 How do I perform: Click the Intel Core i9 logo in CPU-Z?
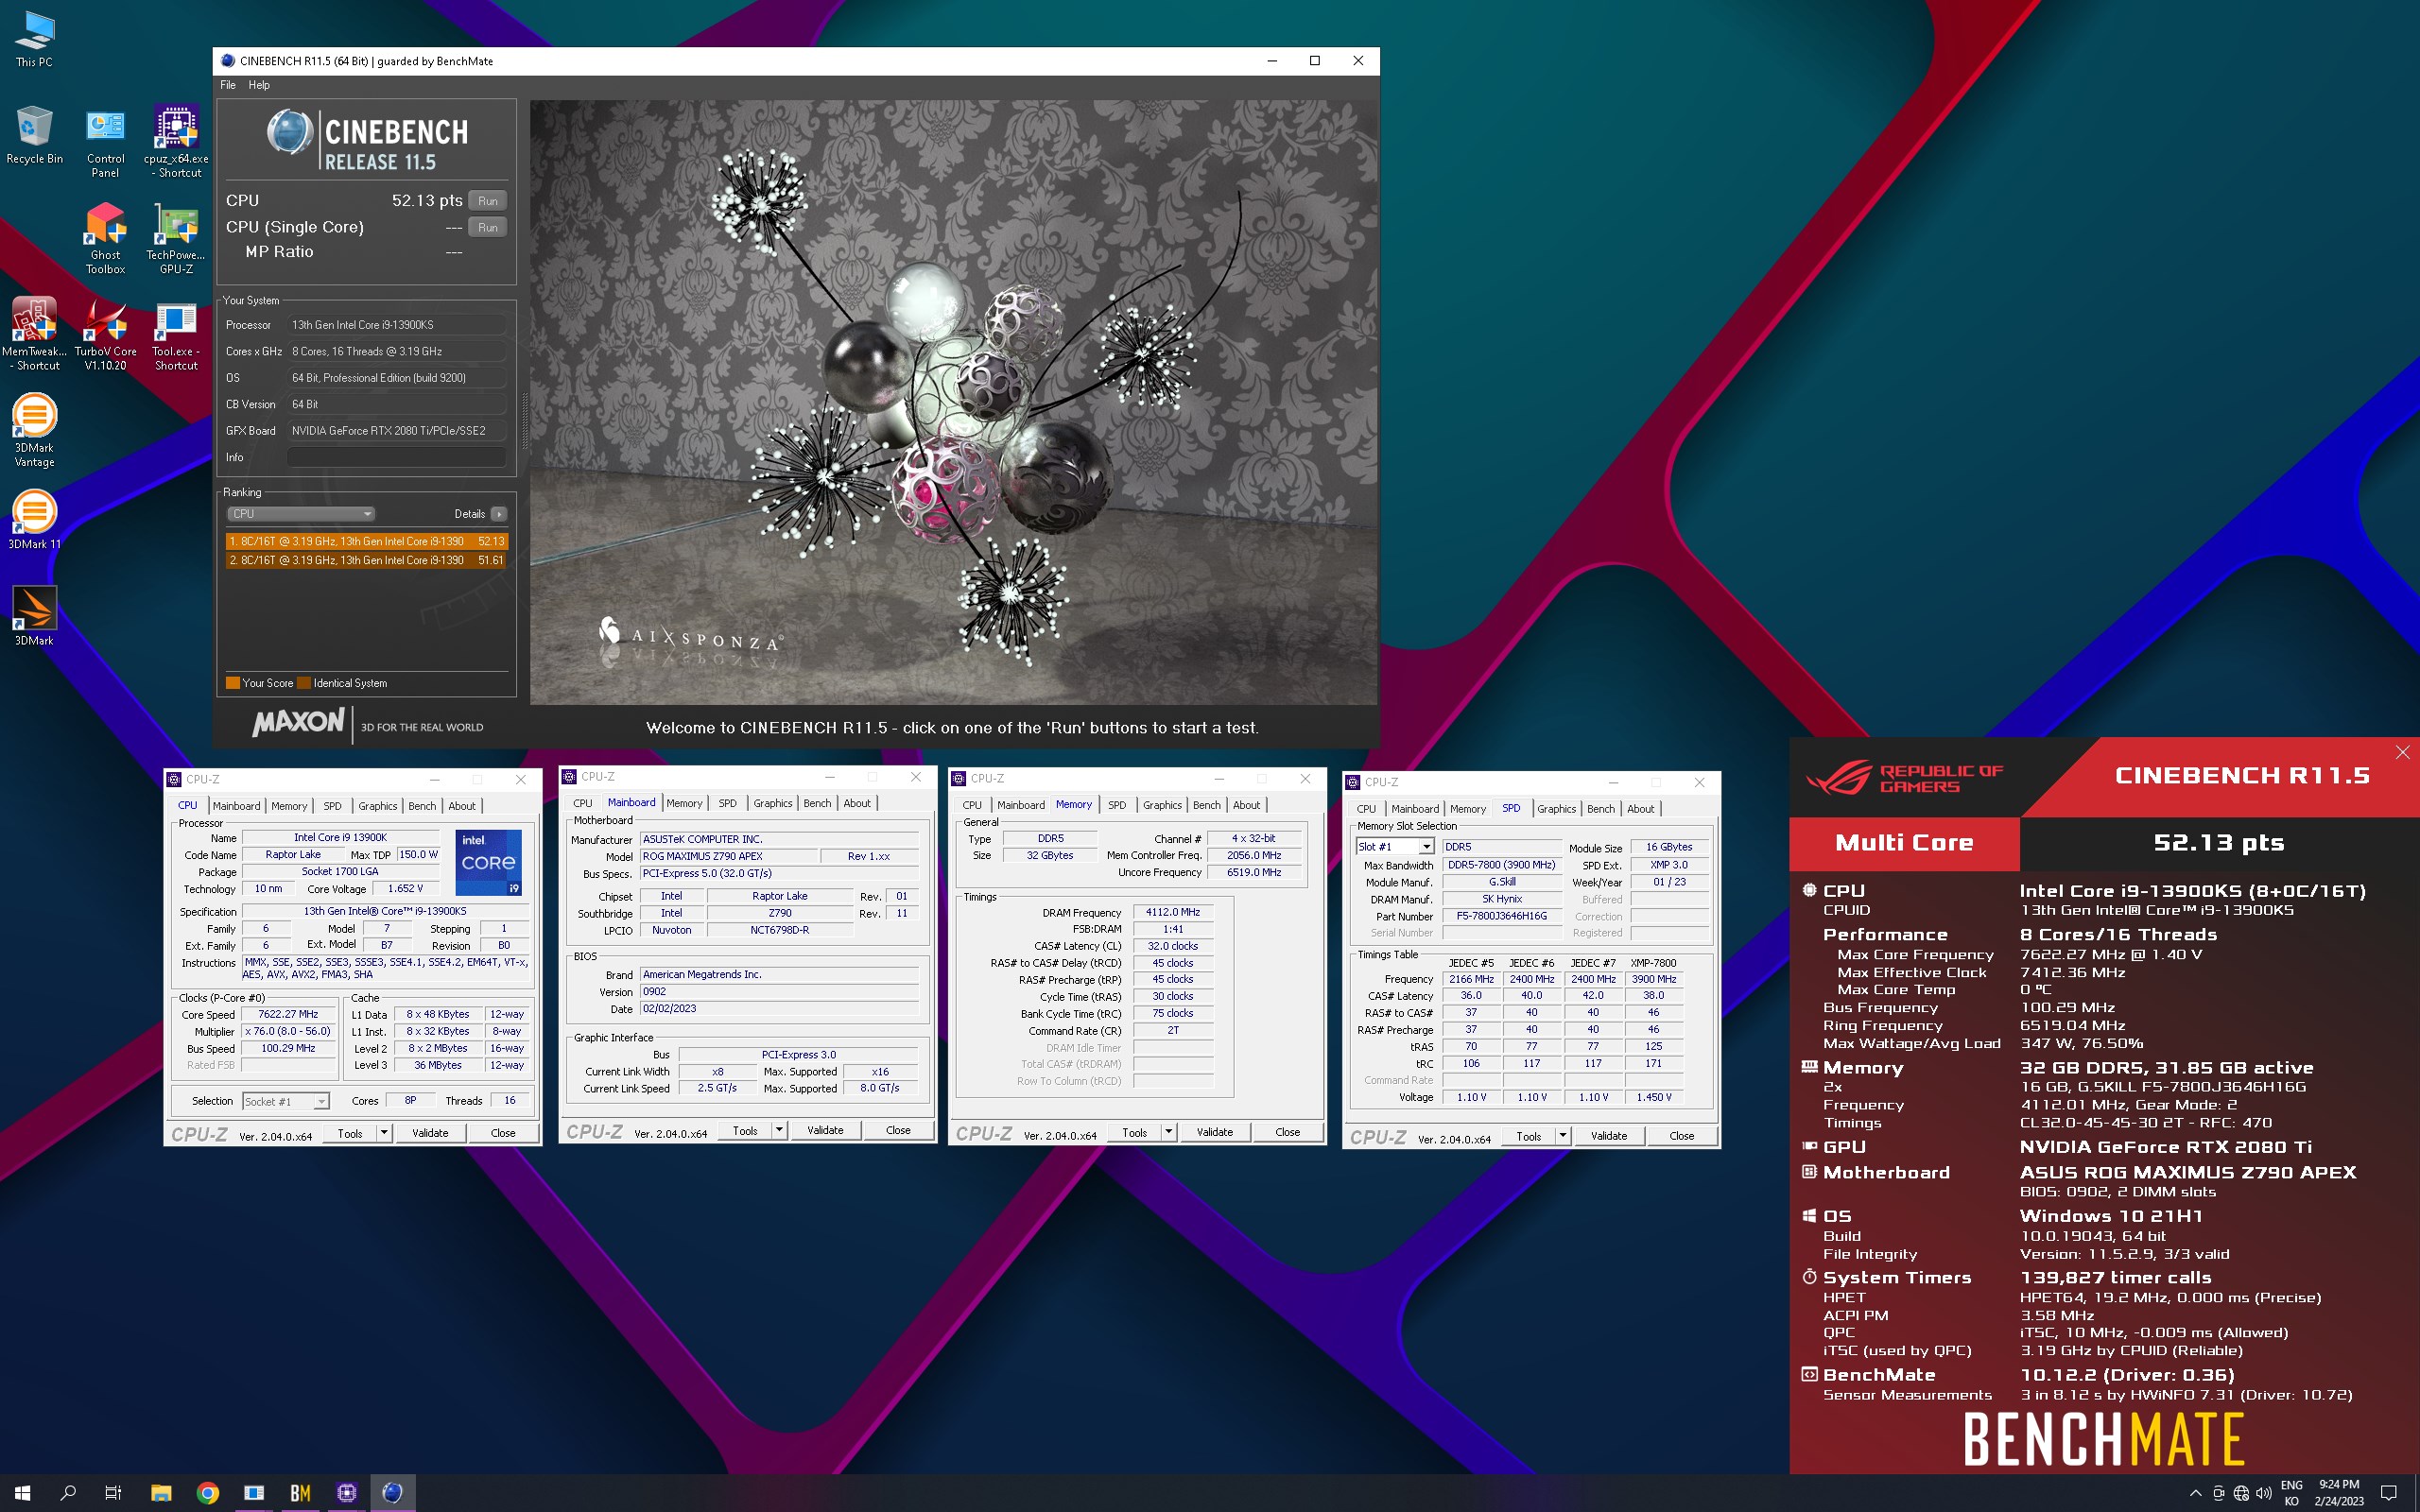click(x=489, y=862)
